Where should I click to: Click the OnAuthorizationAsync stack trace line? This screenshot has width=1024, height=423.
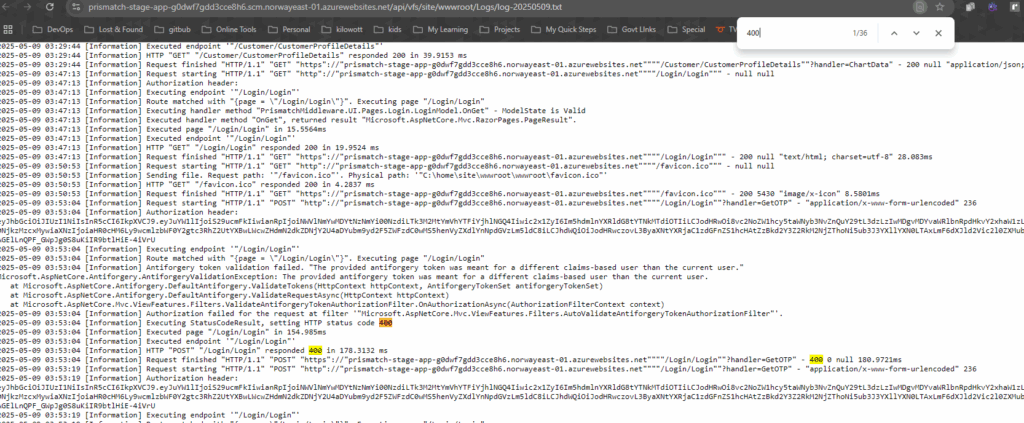click(337, 304)
